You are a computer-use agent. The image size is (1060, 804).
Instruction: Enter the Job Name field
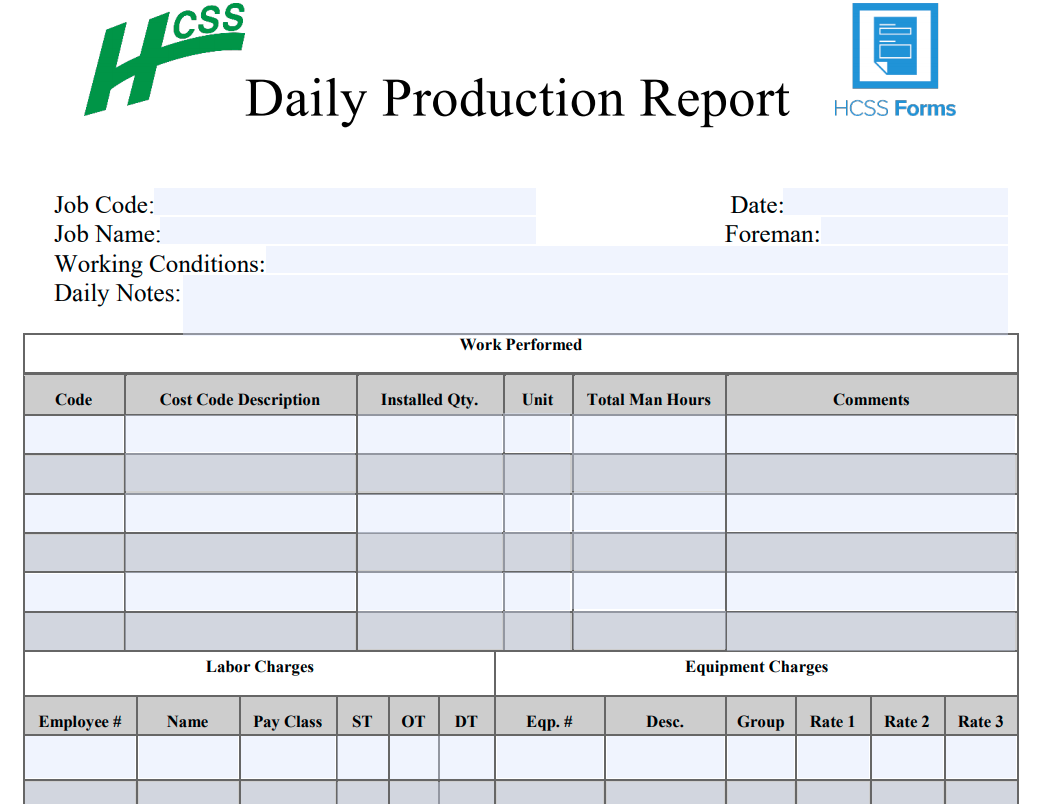coord(347,232)
